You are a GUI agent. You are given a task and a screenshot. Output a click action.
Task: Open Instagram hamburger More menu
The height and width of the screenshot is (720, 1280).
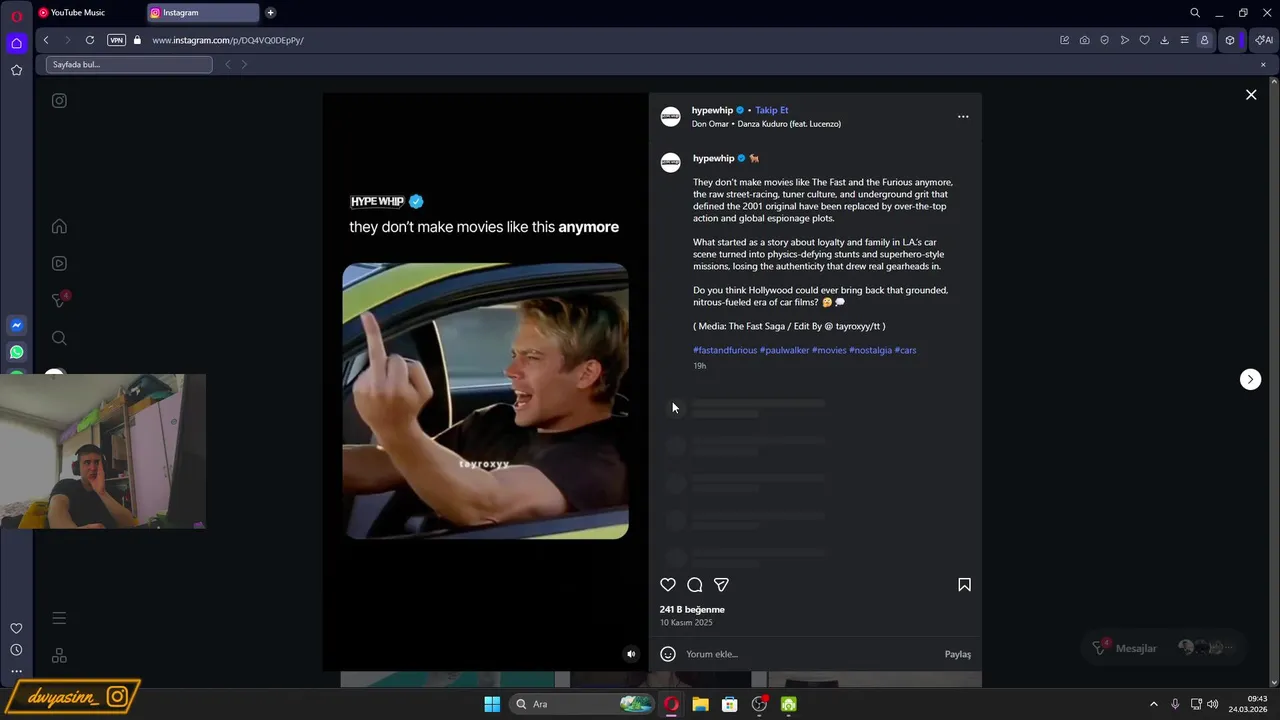[x=59, y=618]
